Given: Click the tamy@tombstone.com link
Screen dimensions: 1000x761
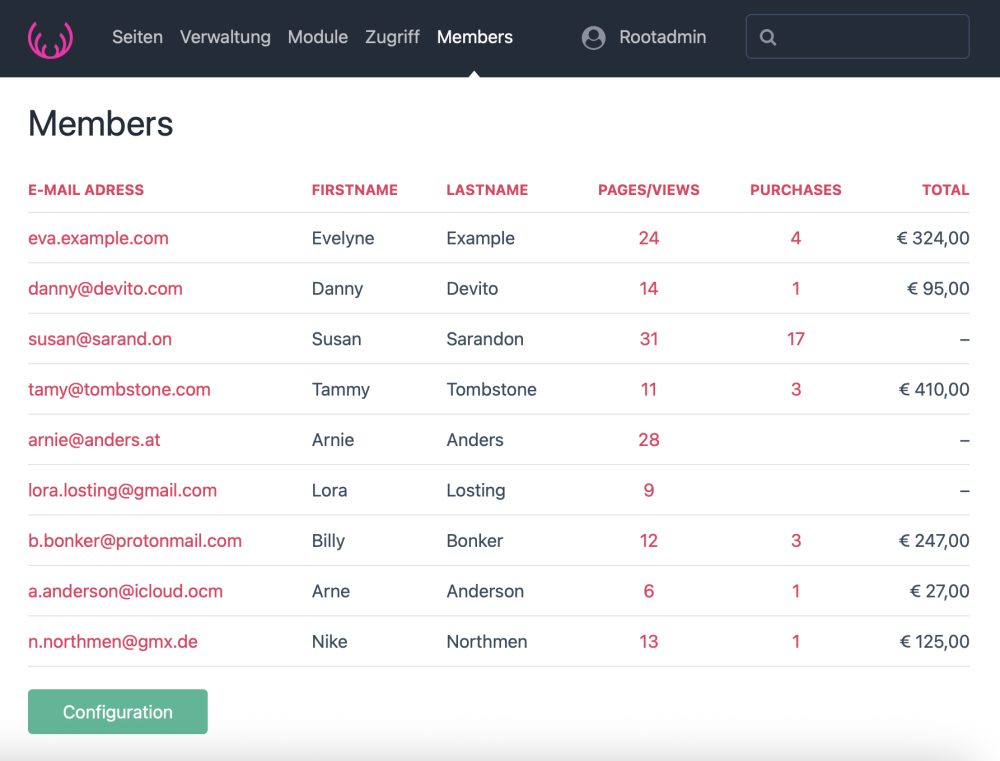Looking at the screenshot, I should coord(119,389).
